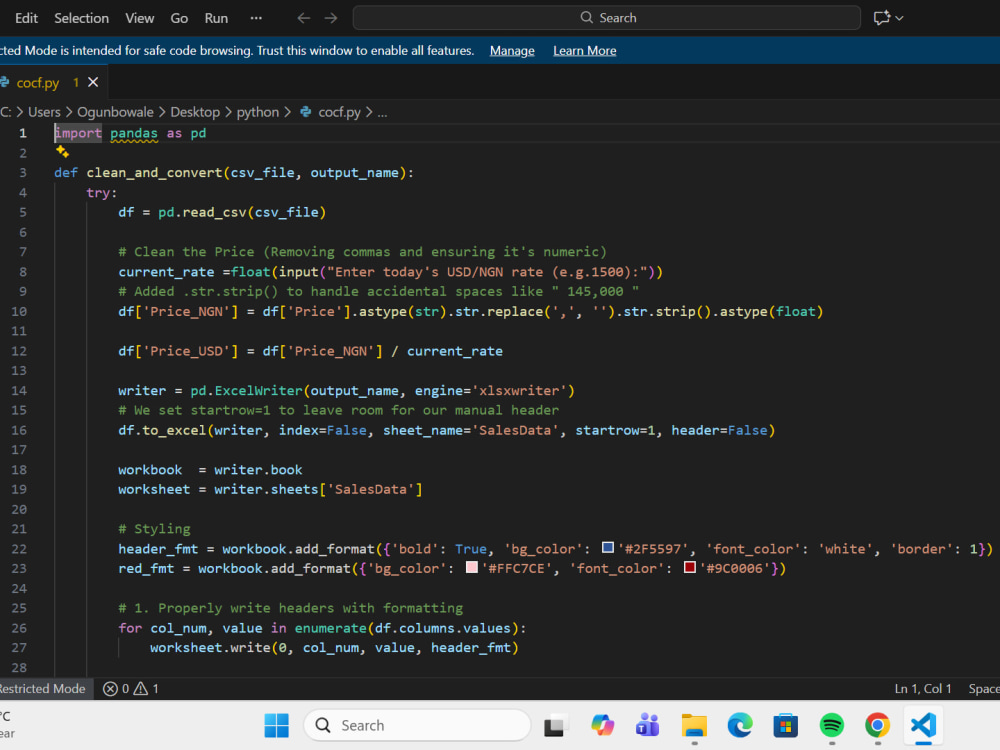
Task: Open the blue #2F5597 color swatch
Action: [608, 548]
